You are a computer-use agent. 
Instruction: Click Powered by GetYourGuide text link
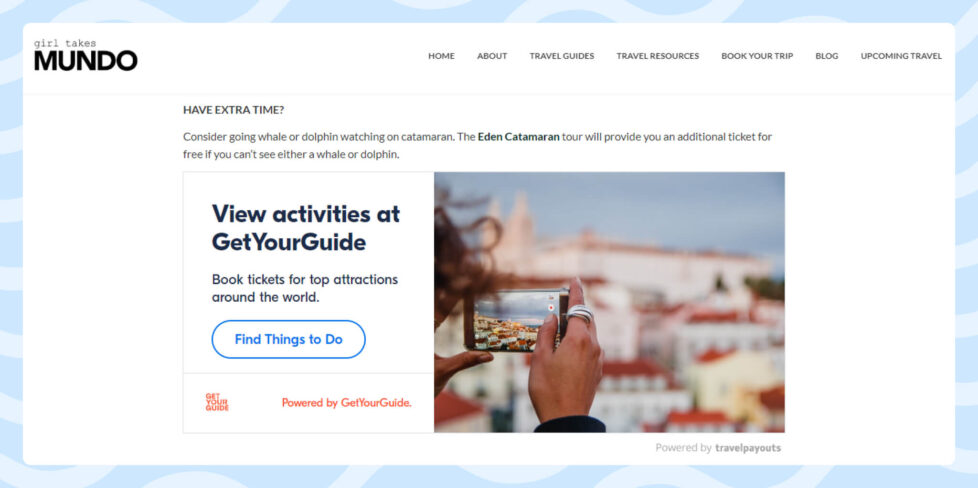click(x=346, y=403)
